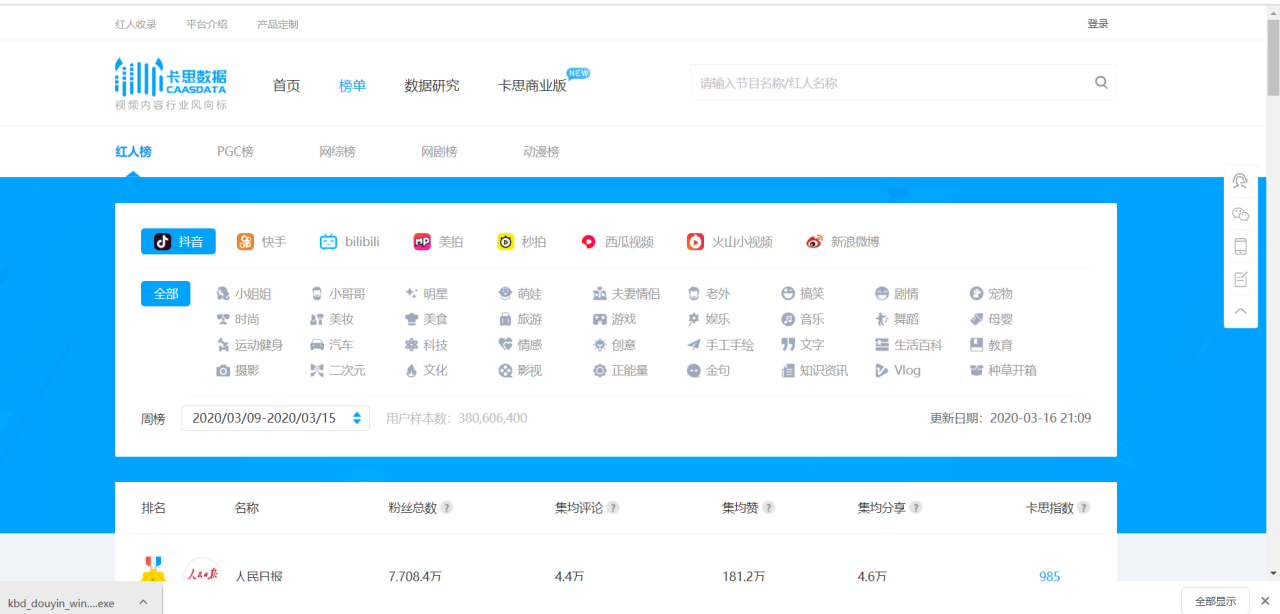Open the customer service headset icon in sidebar

click(1240, 181)
